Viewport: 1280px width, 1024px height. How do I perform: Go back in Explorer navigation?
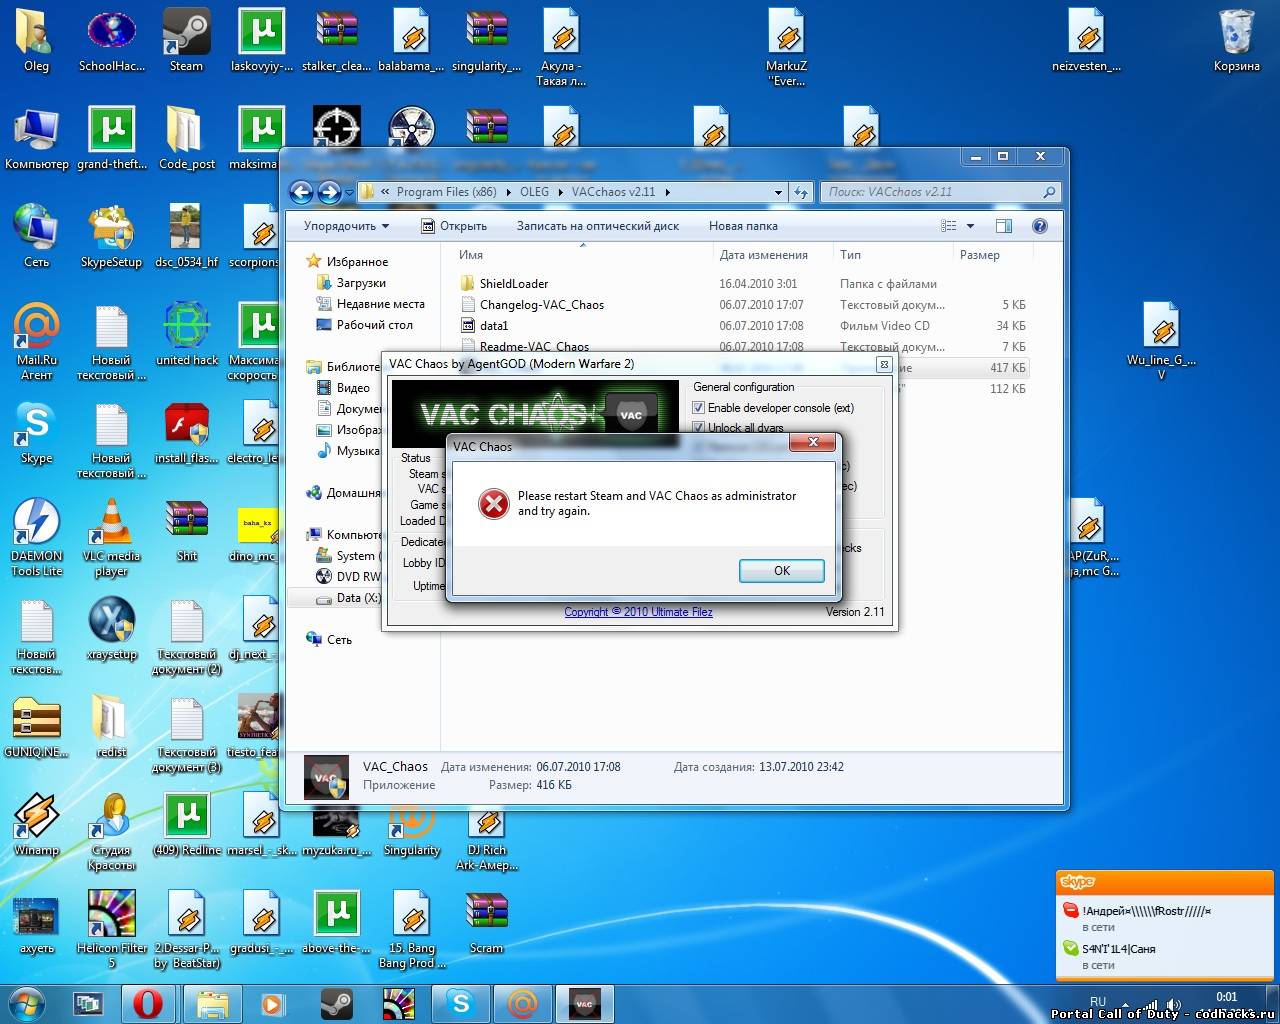[301, 192]
